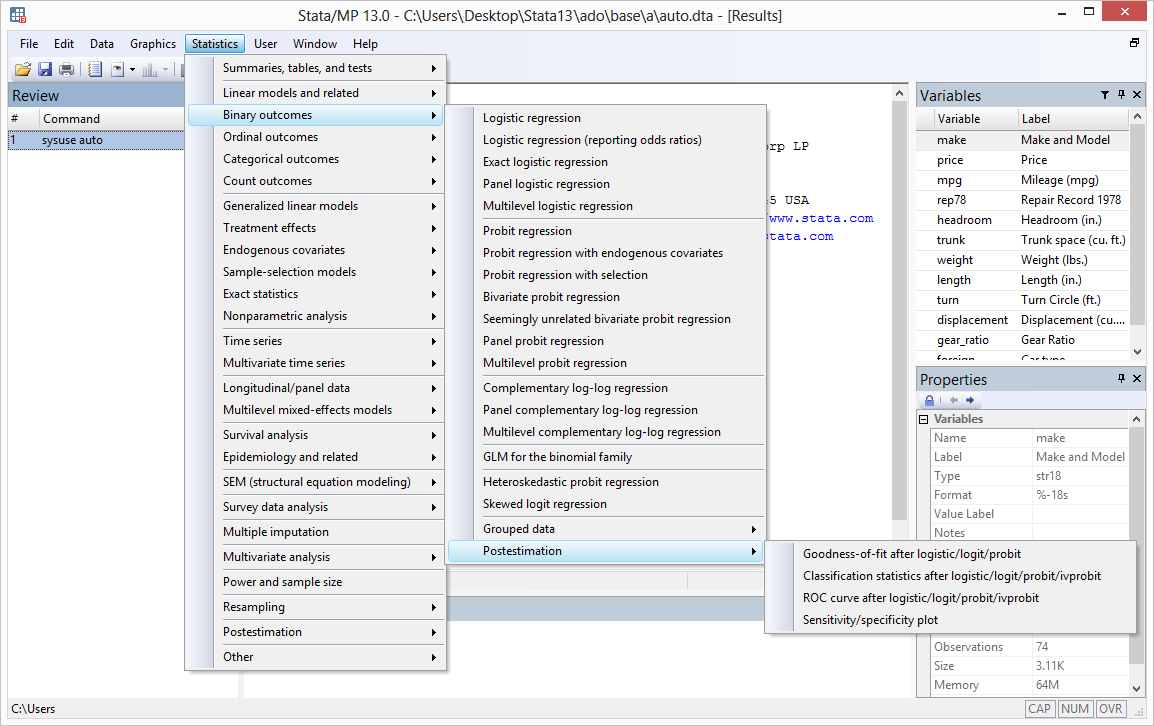Click the previous variable arrow in Properties
The image size is (1154, 726).
954,400
